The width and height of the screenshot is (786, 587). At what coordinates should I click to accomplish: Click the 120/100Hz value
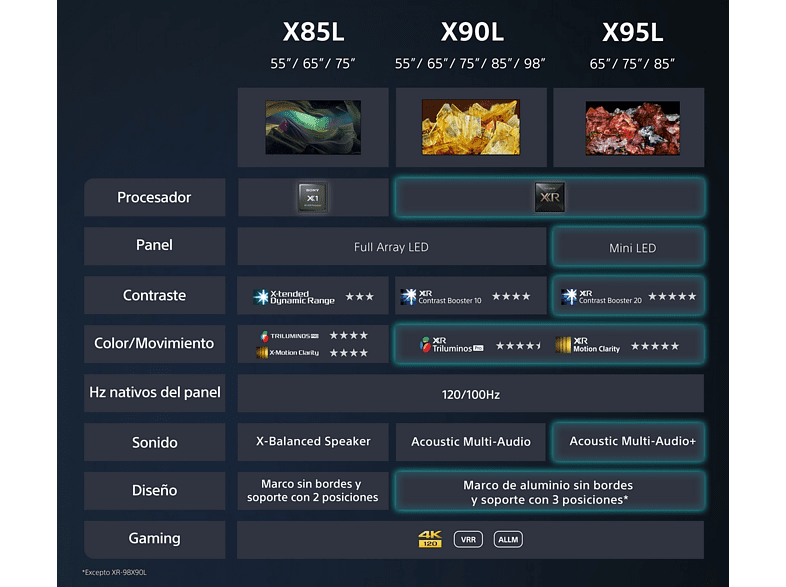[x=471, y=395]
